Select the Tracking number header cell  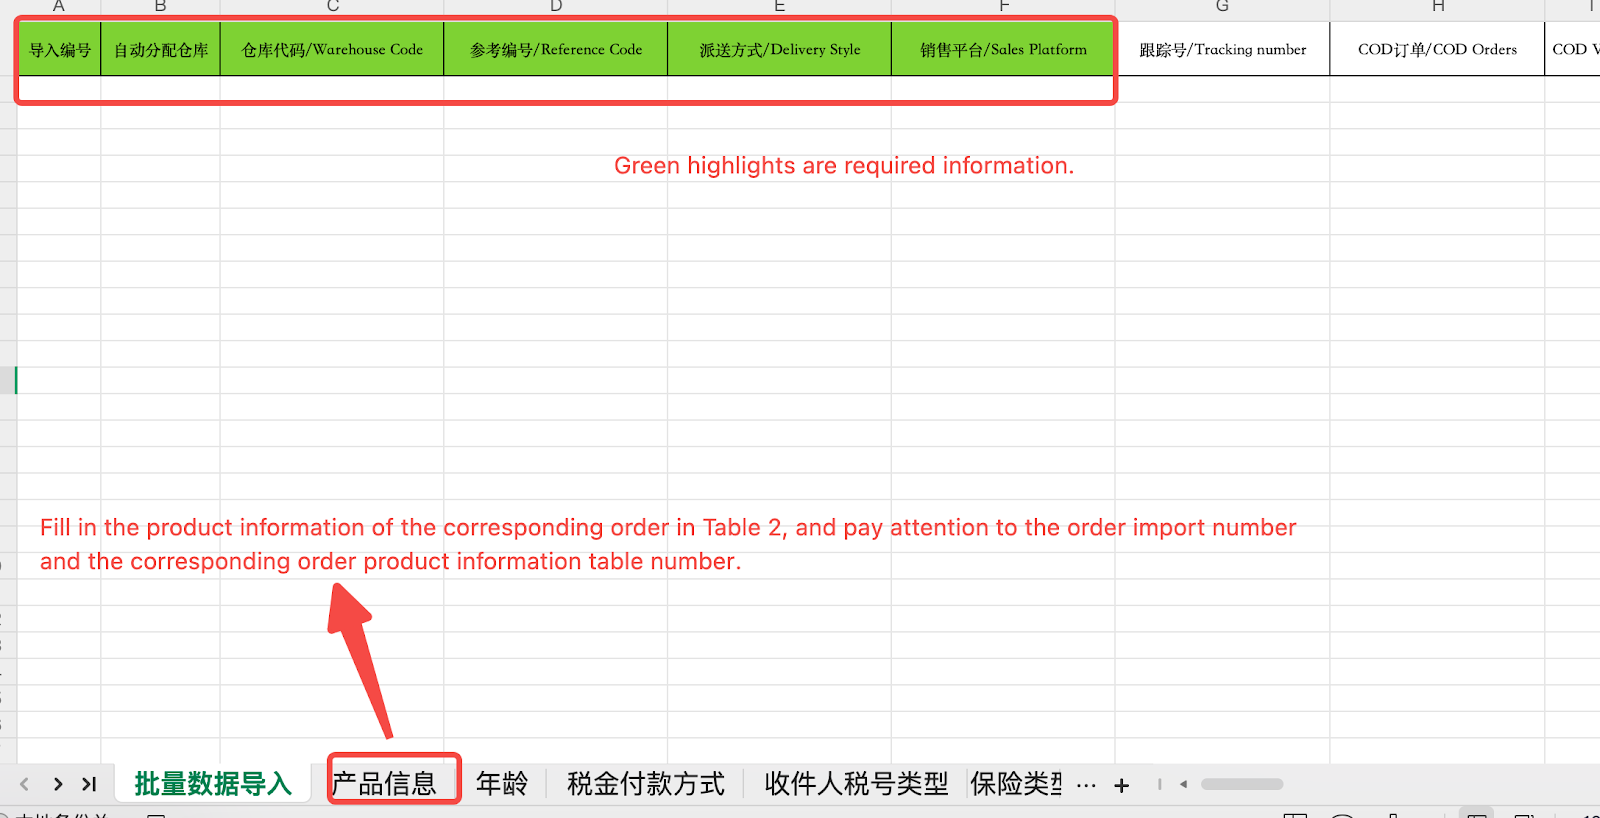click(x=1222, y=50)
